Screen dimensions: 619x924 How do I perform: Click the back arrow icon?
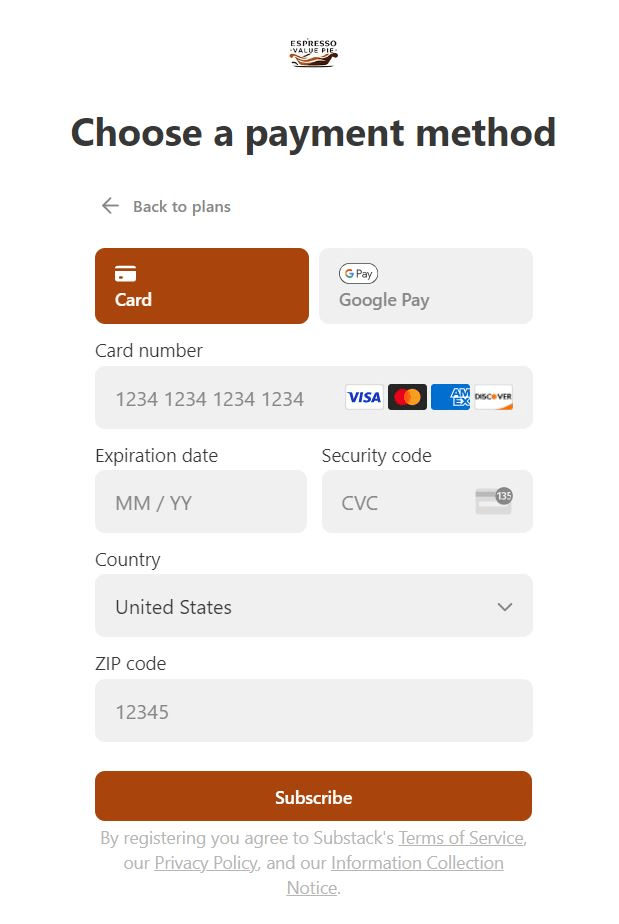click(x=110, y=206)
